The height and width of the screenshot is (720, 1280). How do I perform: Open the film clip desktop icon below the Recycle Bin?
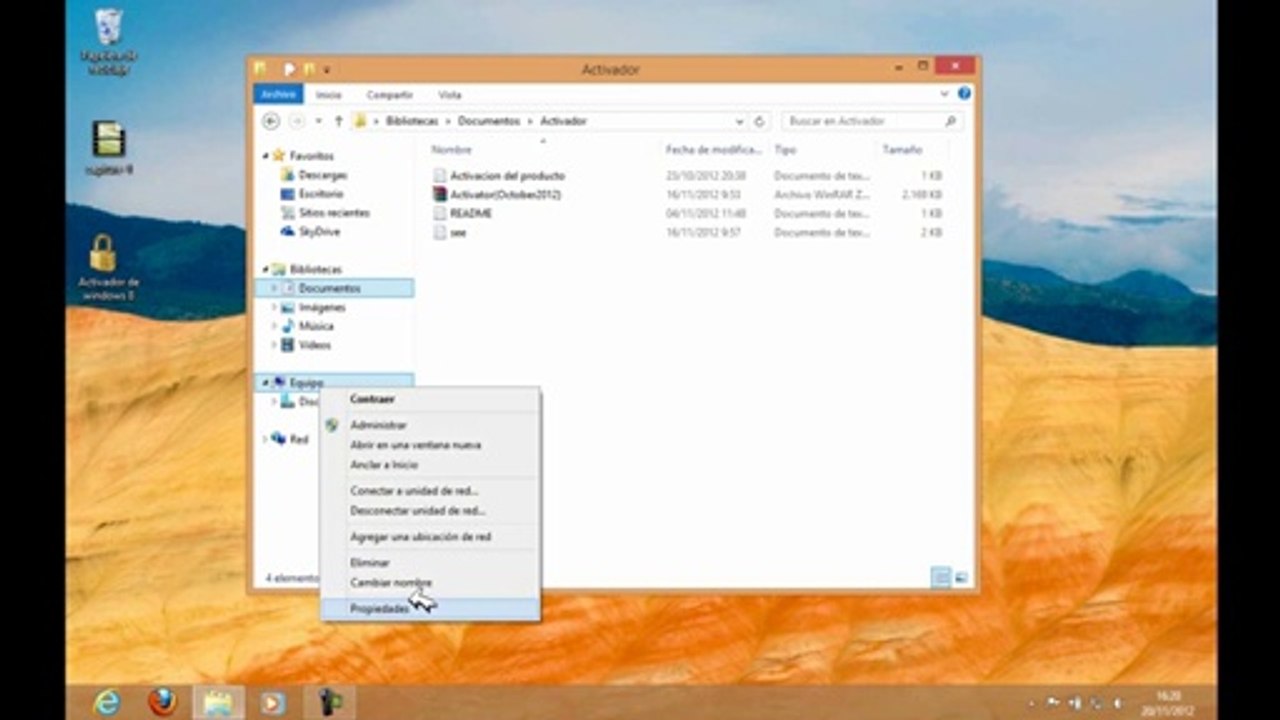pyautogui.click(x=108, y=147)
